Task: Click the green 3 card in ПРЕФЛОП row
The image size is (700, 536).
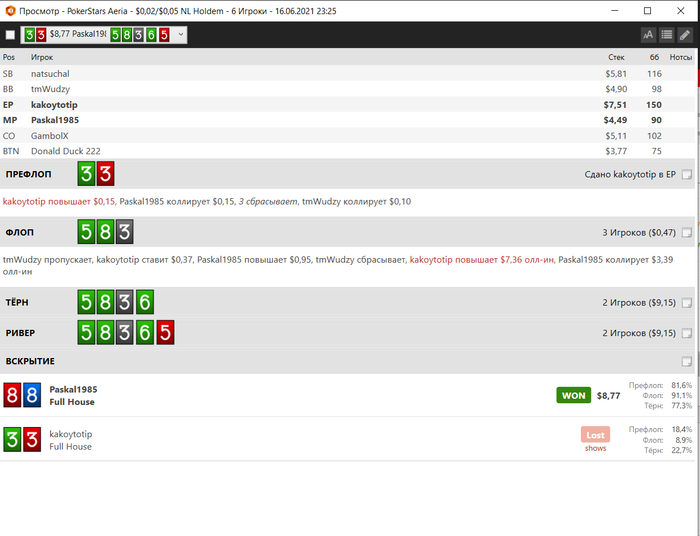Action: click(x=86, y=174)
